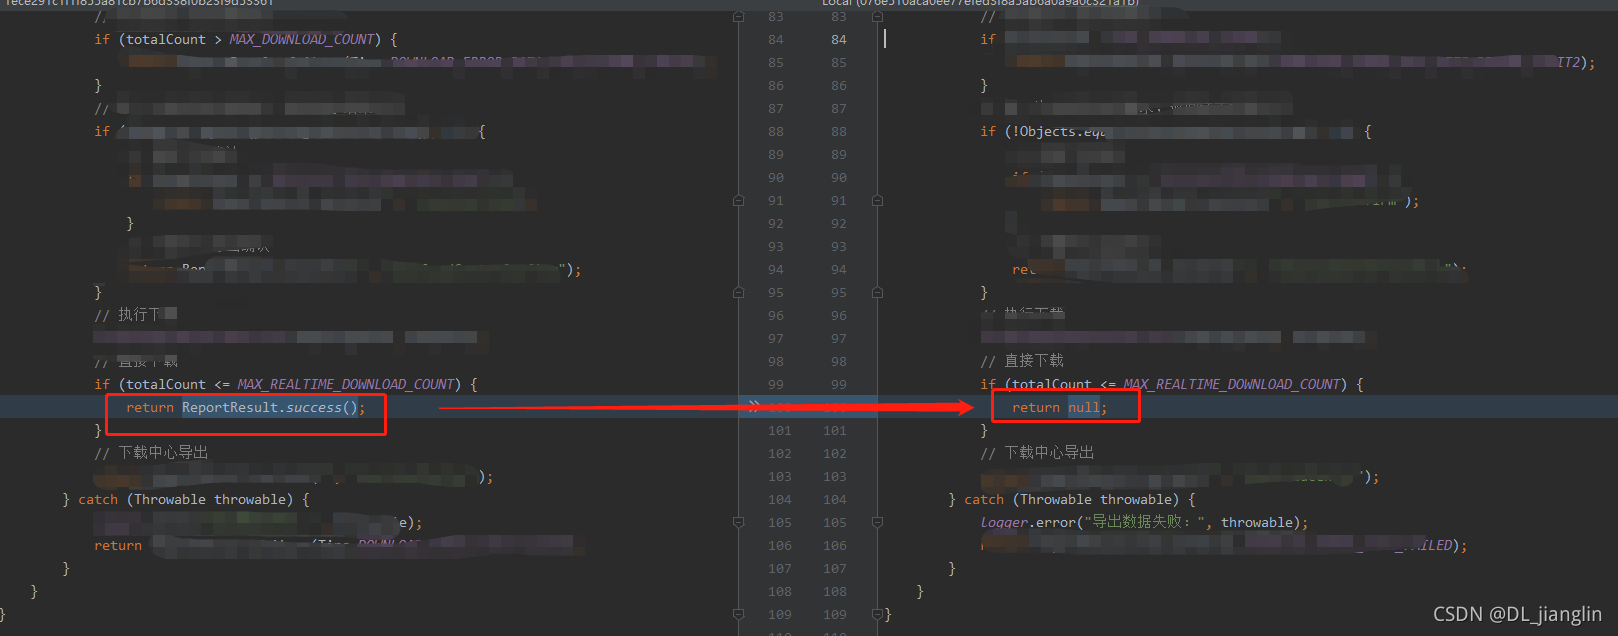Viewport: 1618px width, 636px height.
Task: Click the 'return null;' statement in Local pane
Action: 1059,408
